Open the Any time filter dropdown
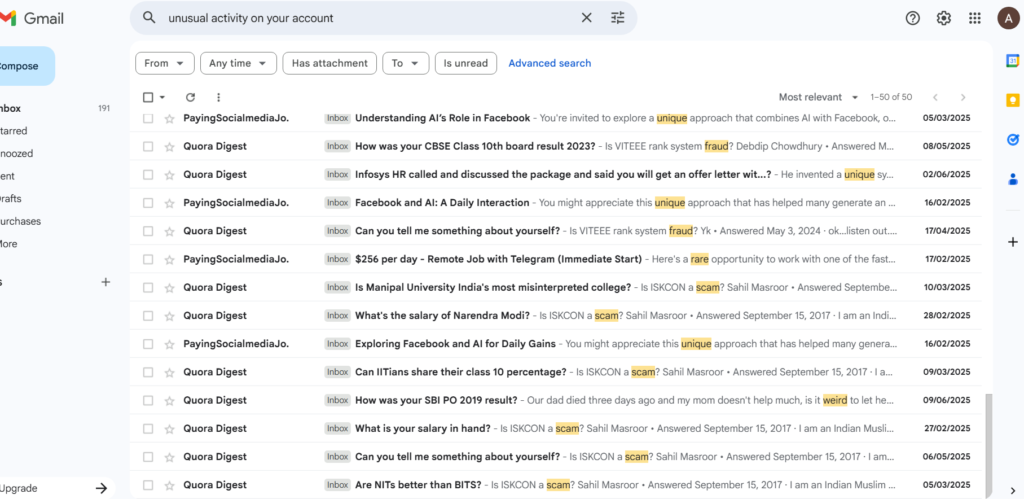This screenshot has height=499, width=1024. click(238, 63)
